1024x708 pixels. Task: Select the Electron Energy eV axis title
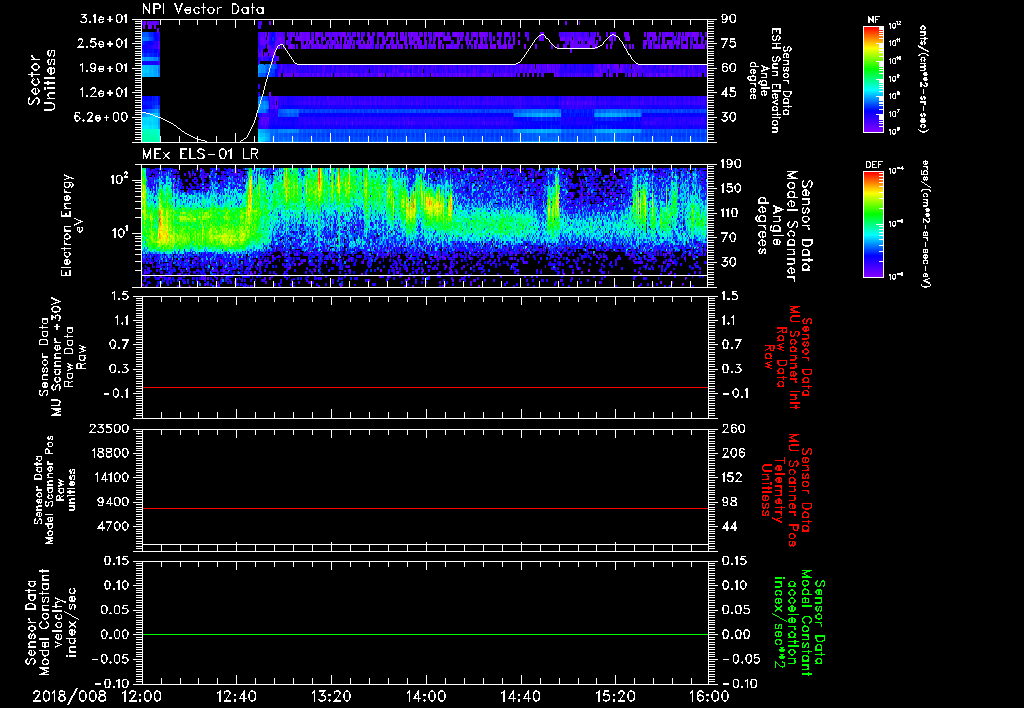pyautogui.click(x=72, y=226)
